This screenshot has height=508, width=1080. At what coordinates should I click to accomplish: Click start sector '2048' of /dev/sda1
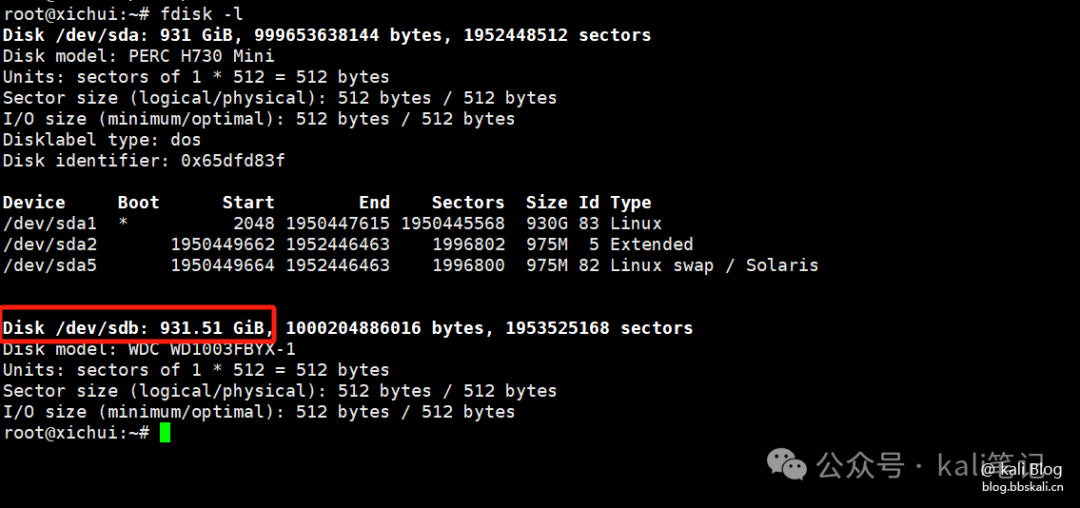tap(254, 224)
